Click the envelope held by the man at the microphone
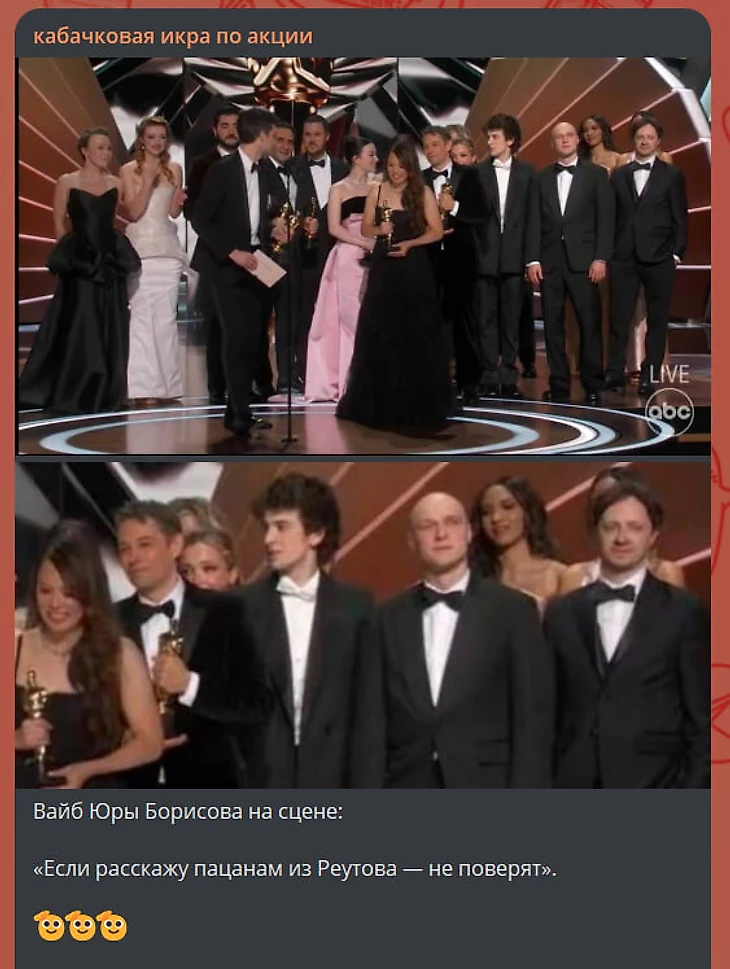This screenshot has height=969, width=730. [x=268, y=268]
